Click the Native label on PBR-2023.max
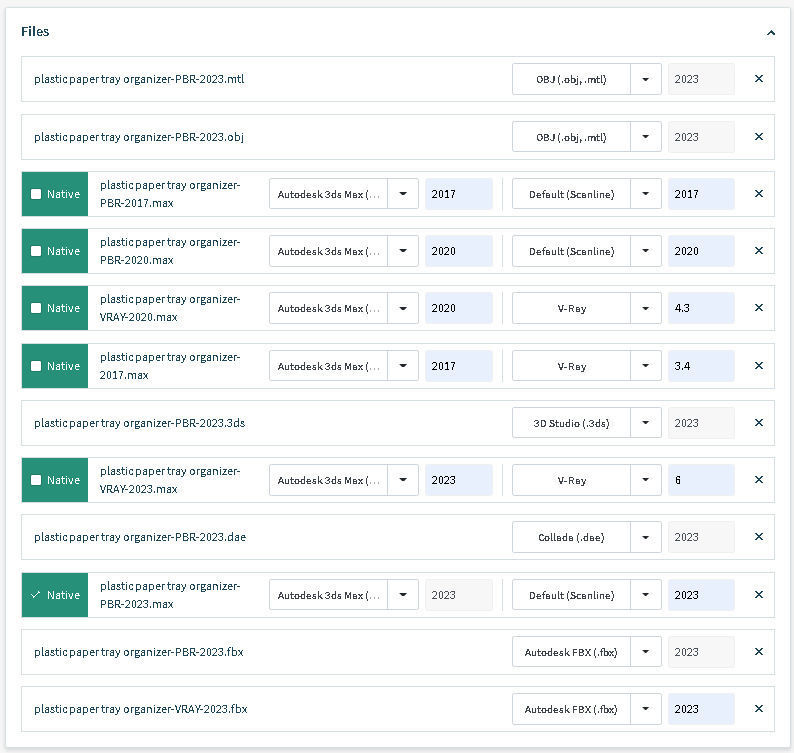The width and height of the screenshot is (794, 753). [x=63, y=595]
